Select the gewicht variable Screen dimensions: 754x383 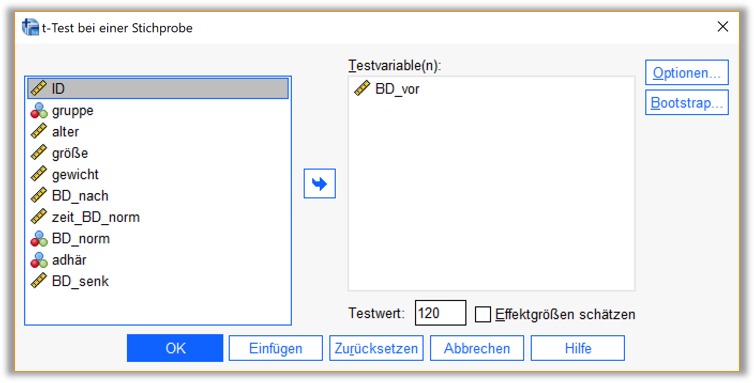pyautogui.click(x=158, y=174)
